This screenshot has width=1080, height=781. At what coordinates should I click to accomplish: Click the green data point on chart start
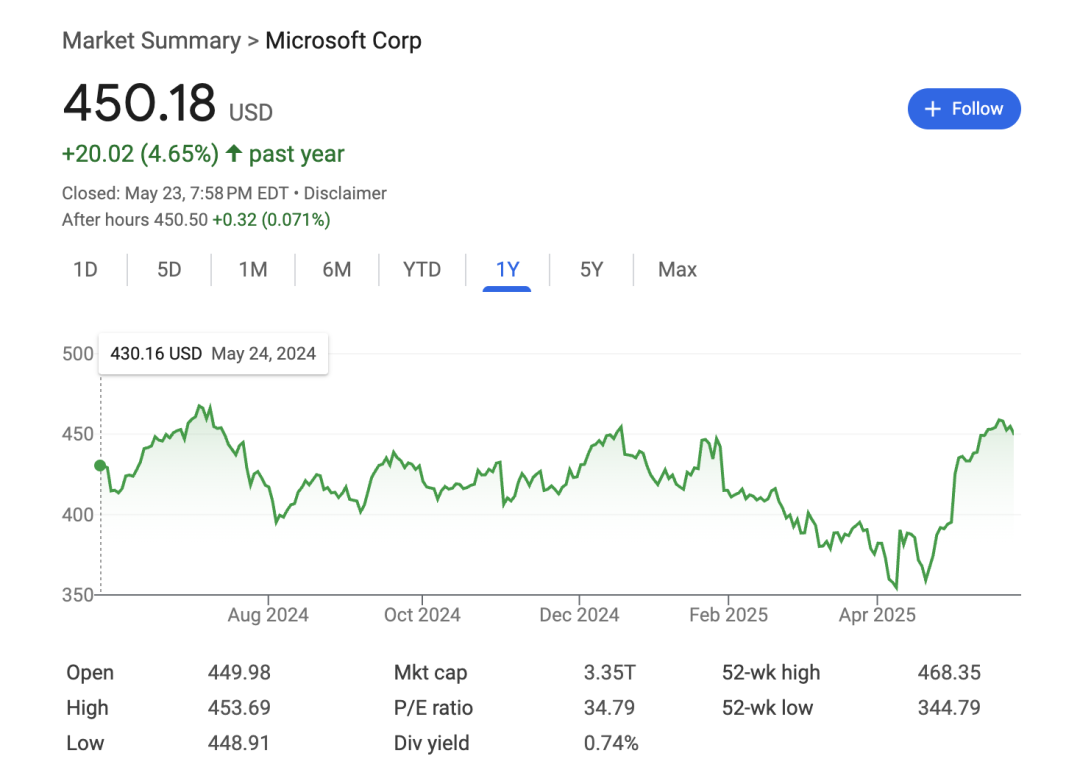[x=100, y=465]
